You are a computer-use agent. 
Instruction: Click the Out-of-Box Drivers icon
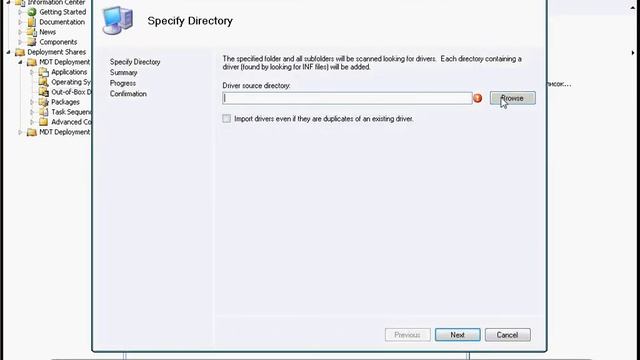pyautogui.click(x=44, y=92)
